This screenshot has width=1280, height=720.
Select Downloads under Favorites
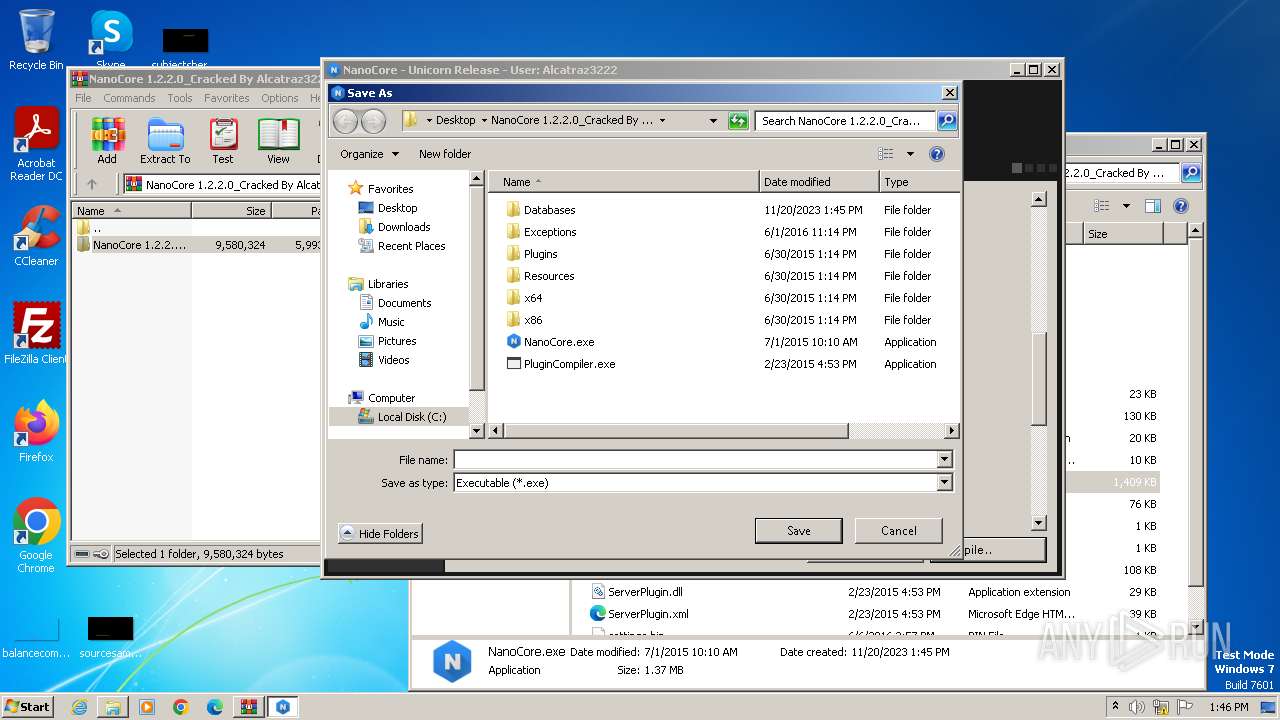point(404,227)
